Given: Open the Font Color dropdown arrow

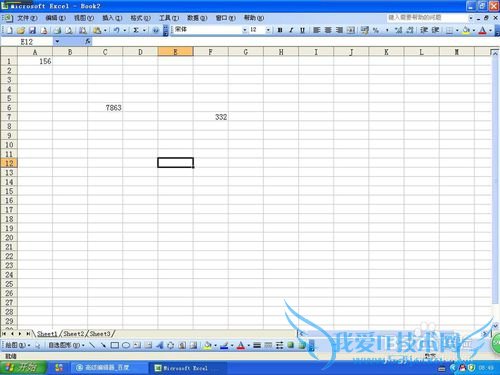Looking at the screenshot, I should pyautogui.click(x=490, y=30).
